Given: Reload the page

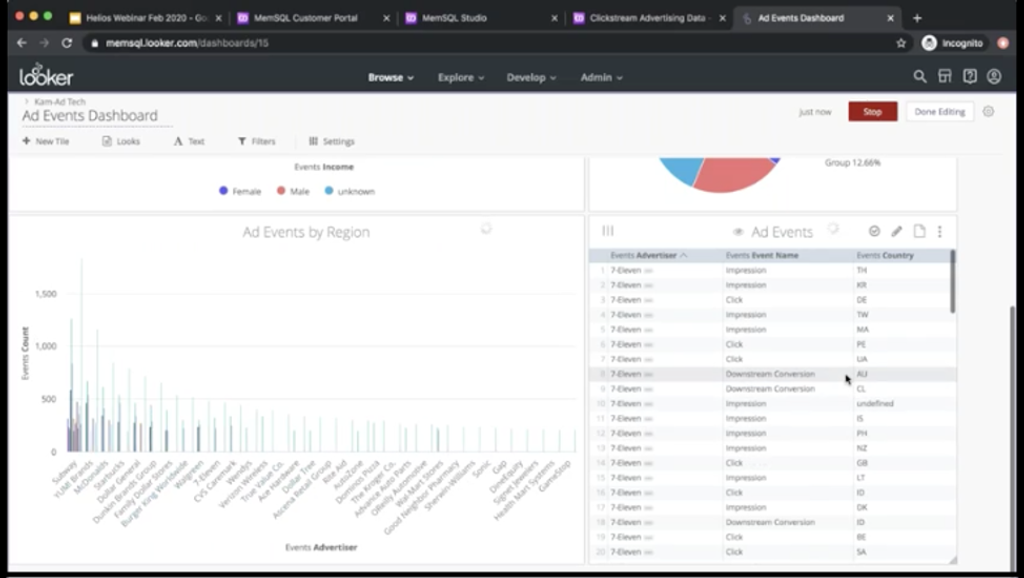Looking at the screenshot, I should coord(67,43).
